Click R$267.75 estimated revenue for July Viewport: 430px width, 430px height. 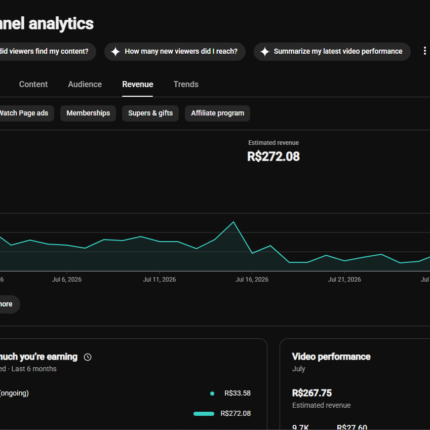[x=312, y=393]
